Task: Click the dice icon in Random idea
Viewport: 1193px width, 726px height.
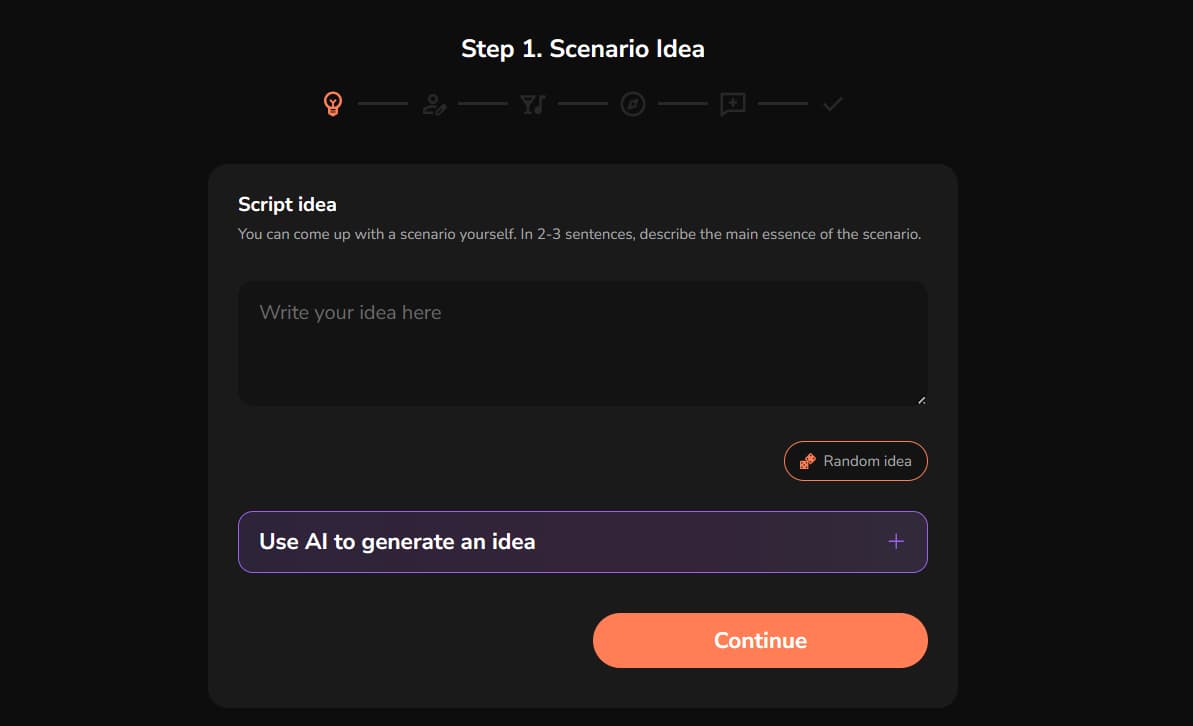Action: [807, 461]
